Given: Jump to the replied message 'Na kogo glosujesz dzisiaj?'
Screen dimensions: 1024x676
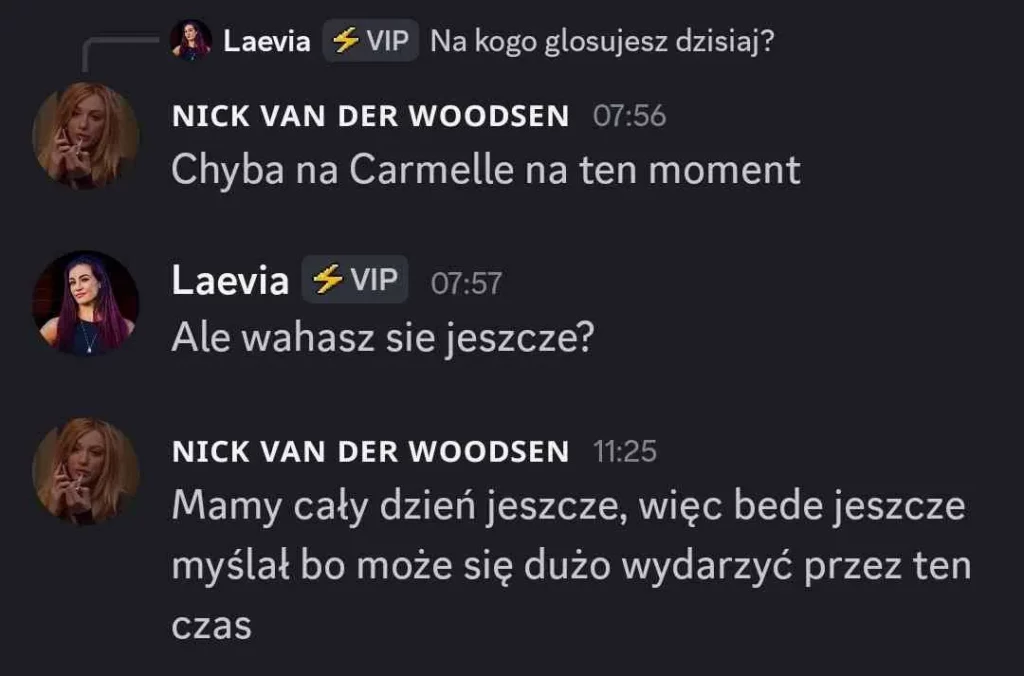Looking at the screenshot, I should 602,41.
